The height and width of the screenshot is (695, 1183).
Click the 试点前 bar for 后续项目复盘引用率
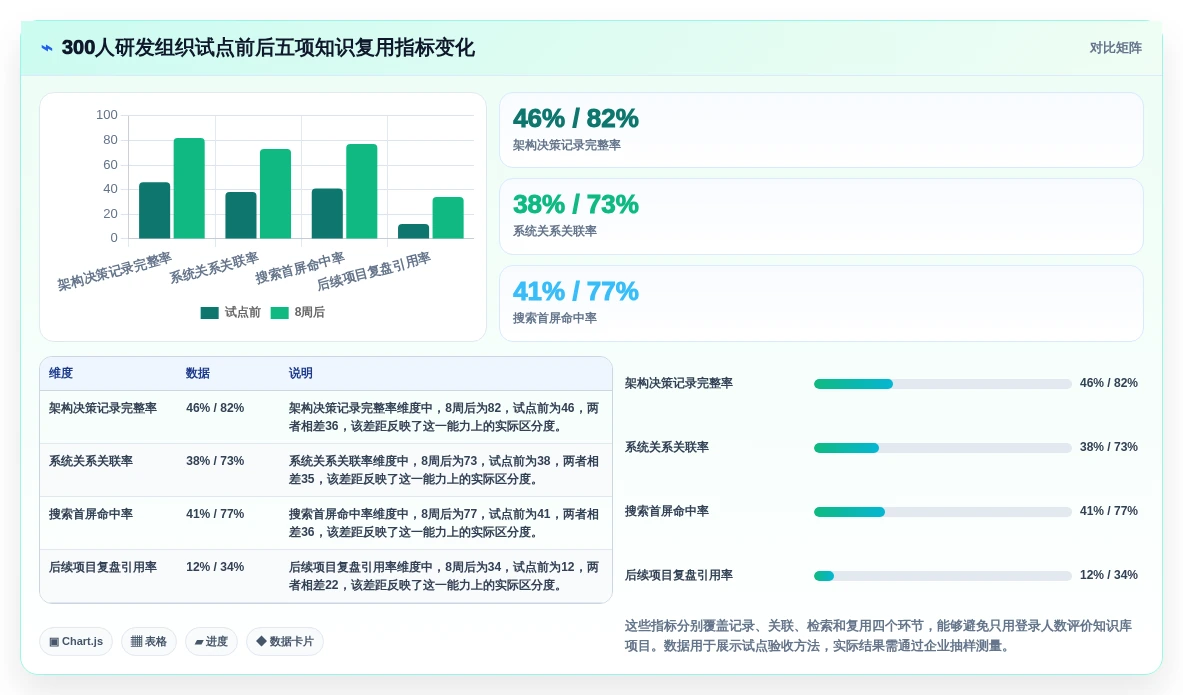413,231
